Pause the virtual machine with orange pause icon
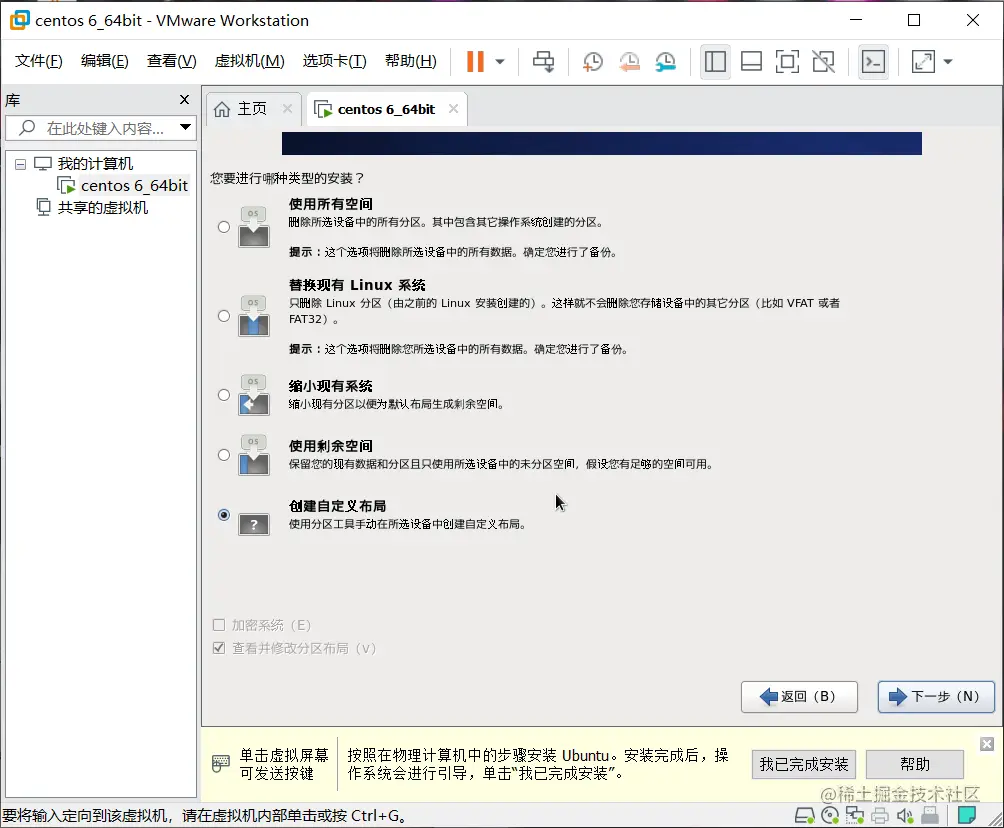 pyautogui.click(x=474, y=61)
